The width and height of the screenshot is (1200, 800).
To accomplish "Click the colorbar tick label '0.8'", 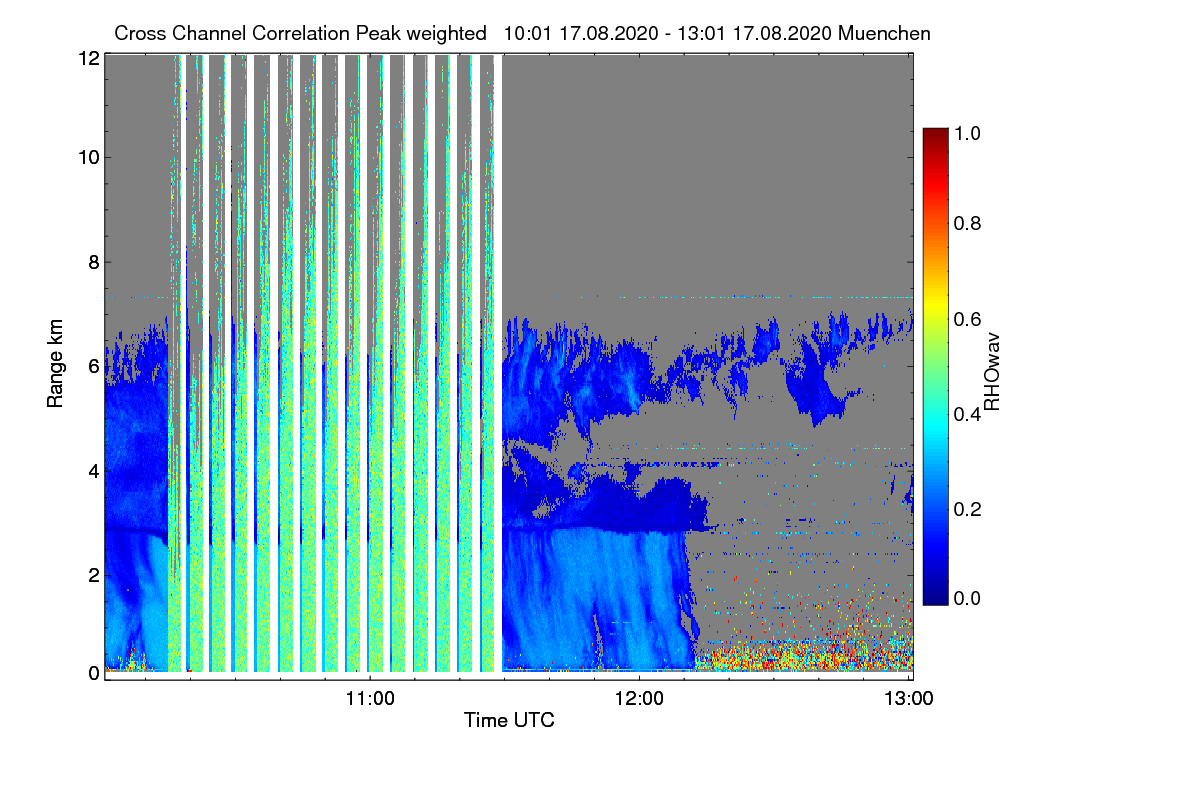I will click(967, 223).
